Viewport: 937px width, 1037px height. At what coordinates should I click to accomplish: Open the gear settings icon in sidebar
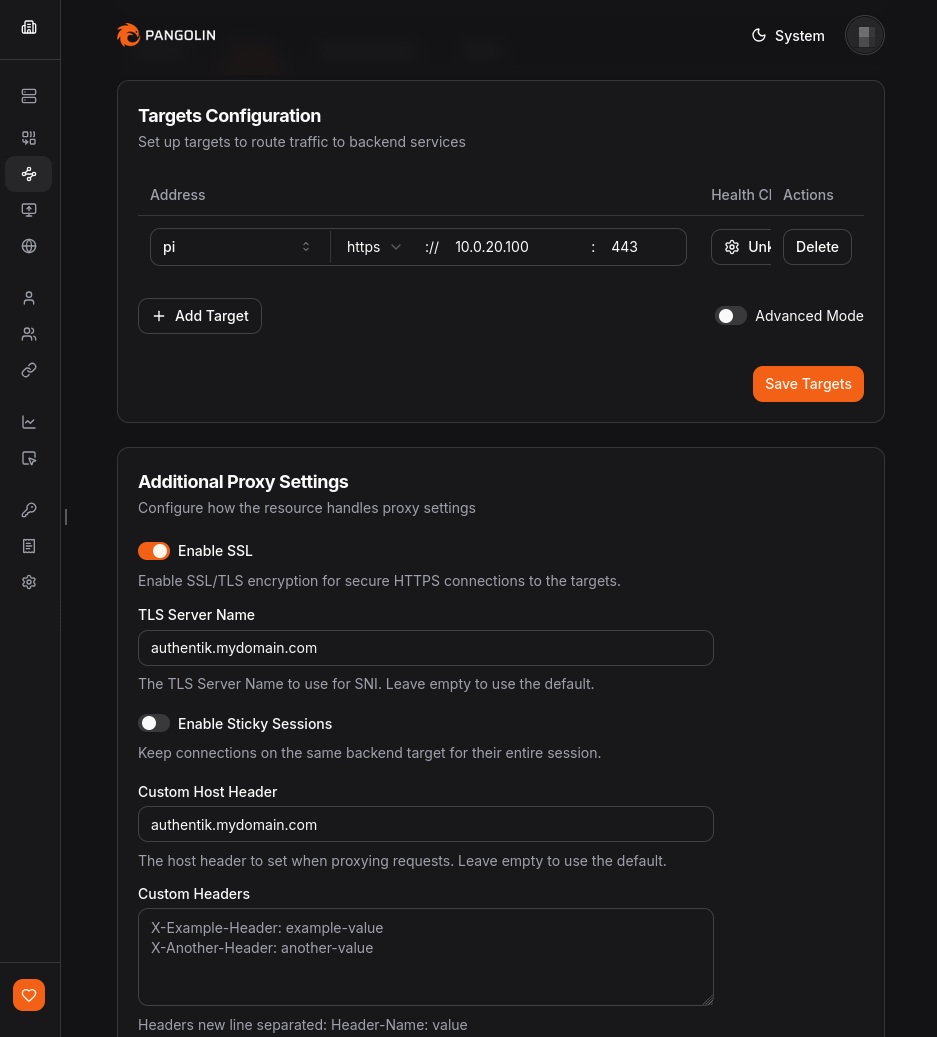[29, 582]
